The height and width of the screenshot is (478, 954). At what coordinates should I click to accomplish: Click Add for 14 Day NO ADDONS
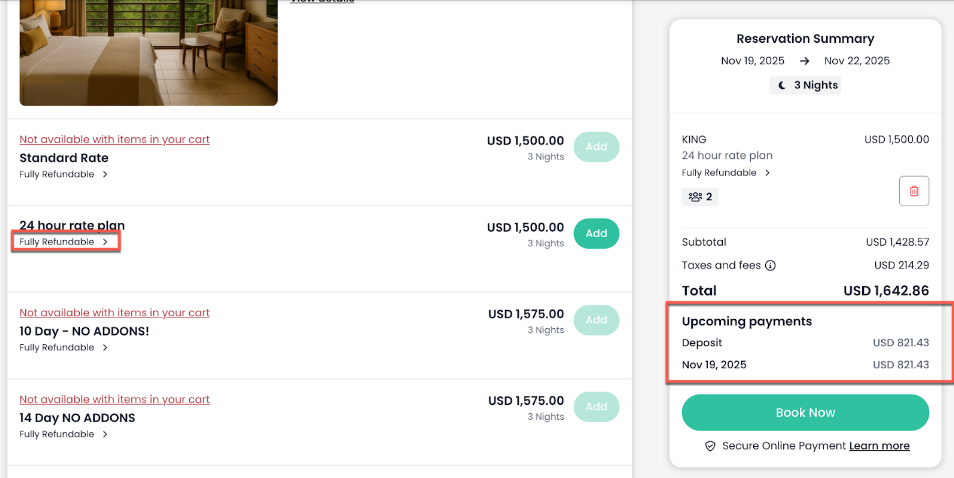point(596,407)
